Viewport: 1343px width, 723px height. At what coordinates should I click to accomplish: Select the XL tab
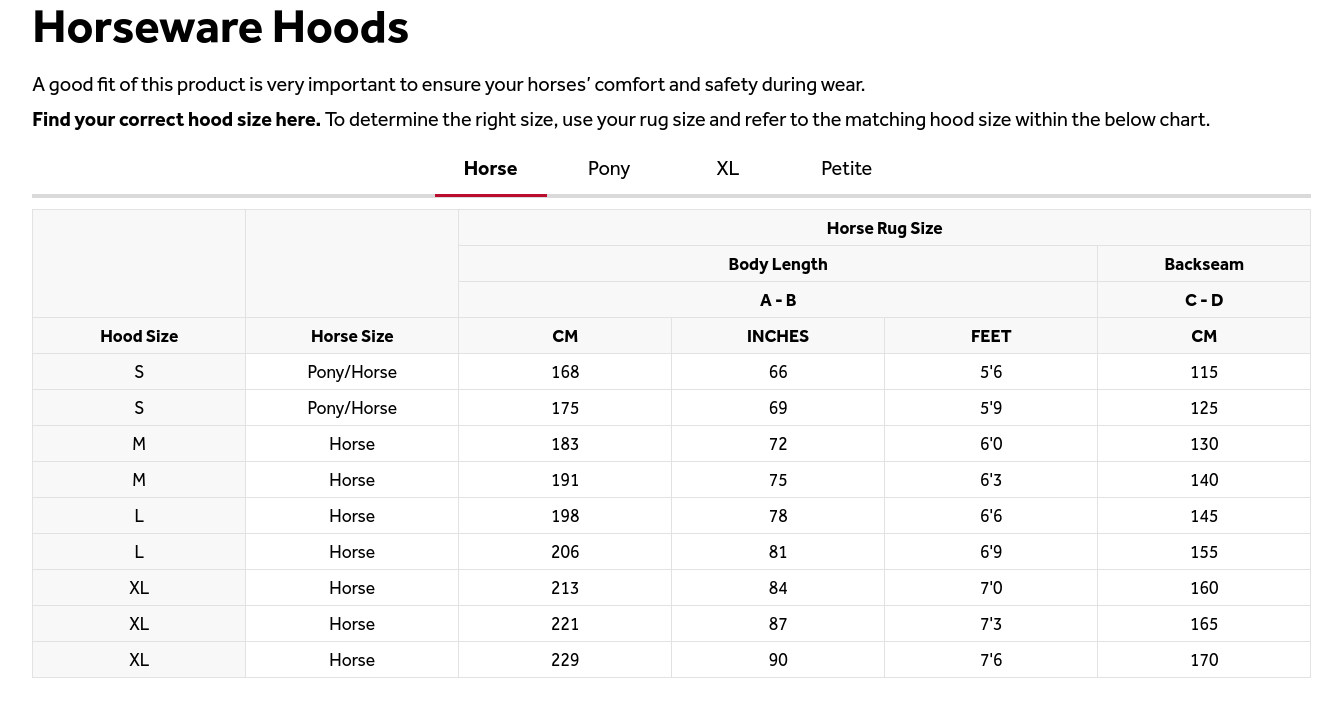pyautogui.click(x=728, y=169)
